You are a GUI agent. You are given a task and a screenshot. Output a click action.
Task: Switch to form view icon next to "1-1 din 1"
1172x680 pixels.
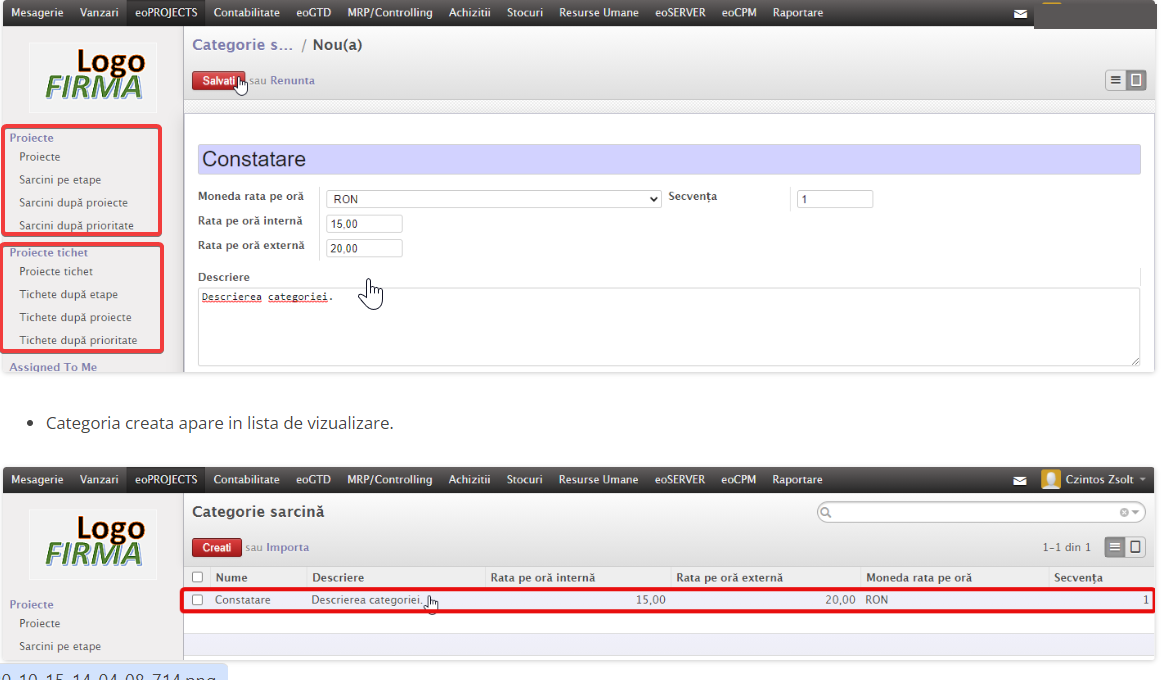pos(1136,547)
